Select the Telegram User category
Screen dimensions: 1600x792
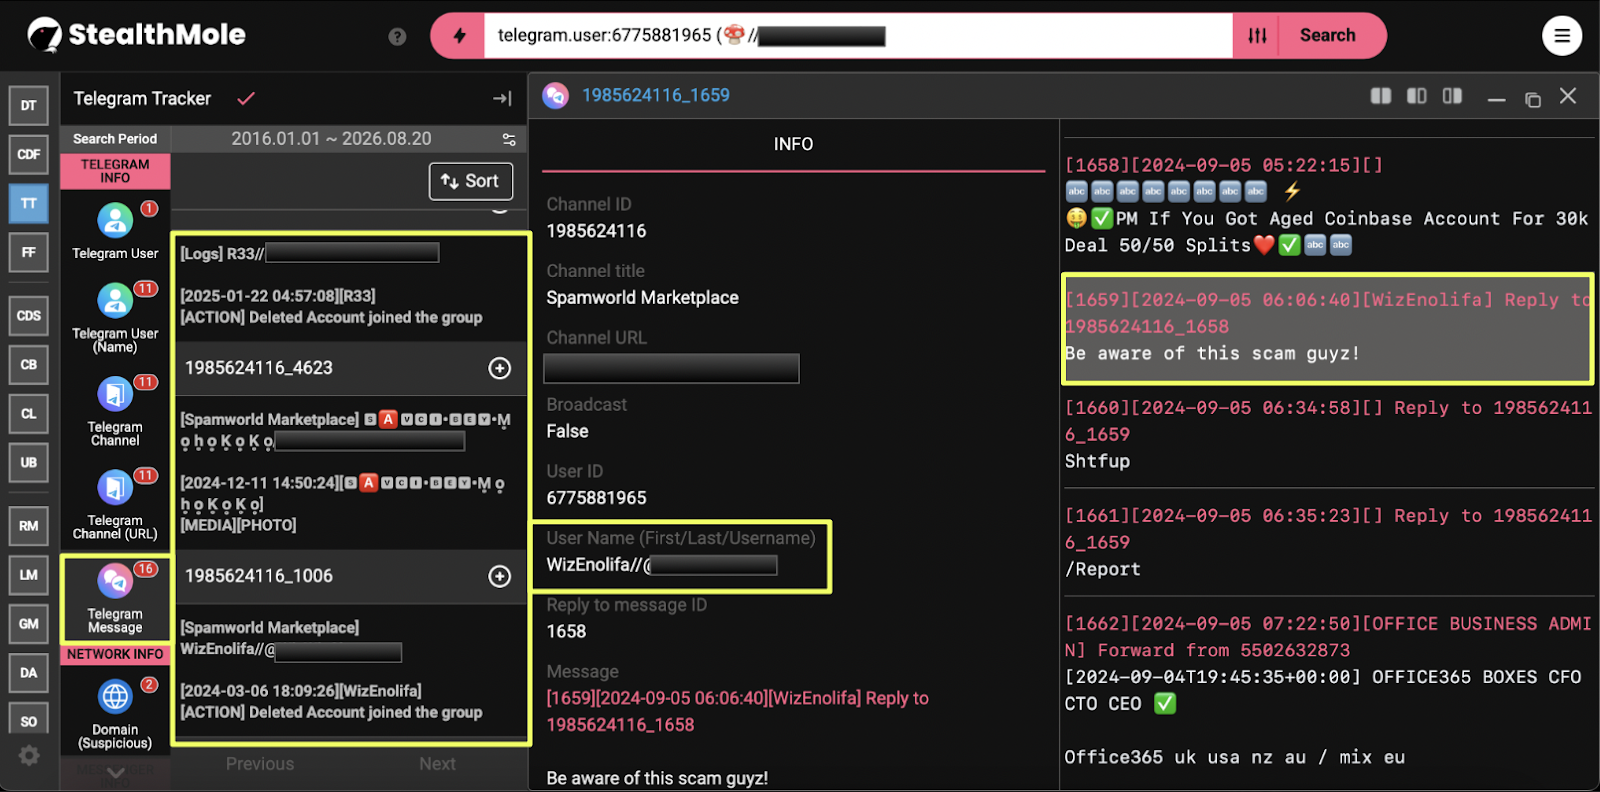pyautogui.click(x=115, y=231)
